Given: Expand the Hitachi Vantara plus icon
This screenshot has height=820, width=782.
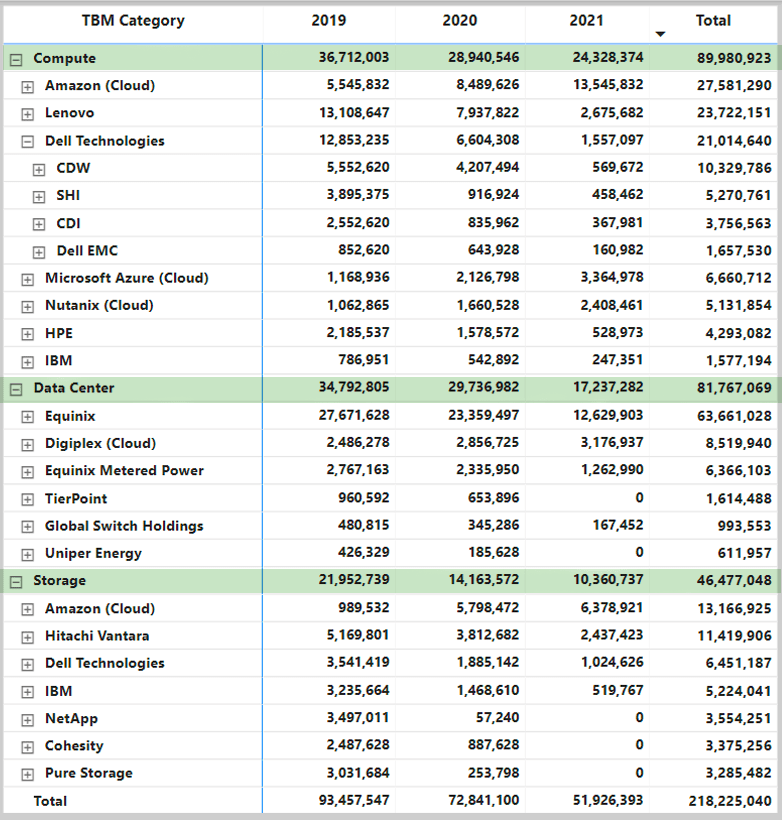Looking at the screenshot, I should 28,636.
